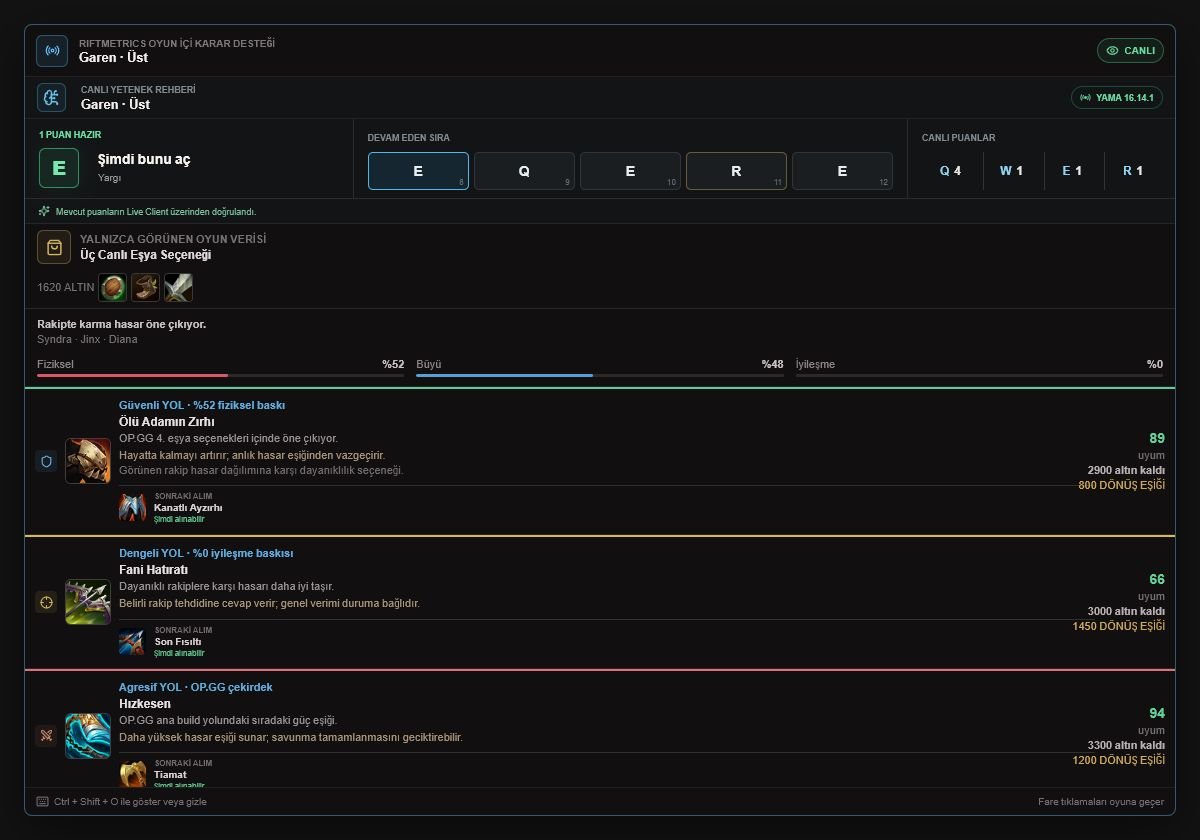Viewport: 1200px width, 840px height.
Task: Select the R slot numbered 11
Action: (736, 171)
